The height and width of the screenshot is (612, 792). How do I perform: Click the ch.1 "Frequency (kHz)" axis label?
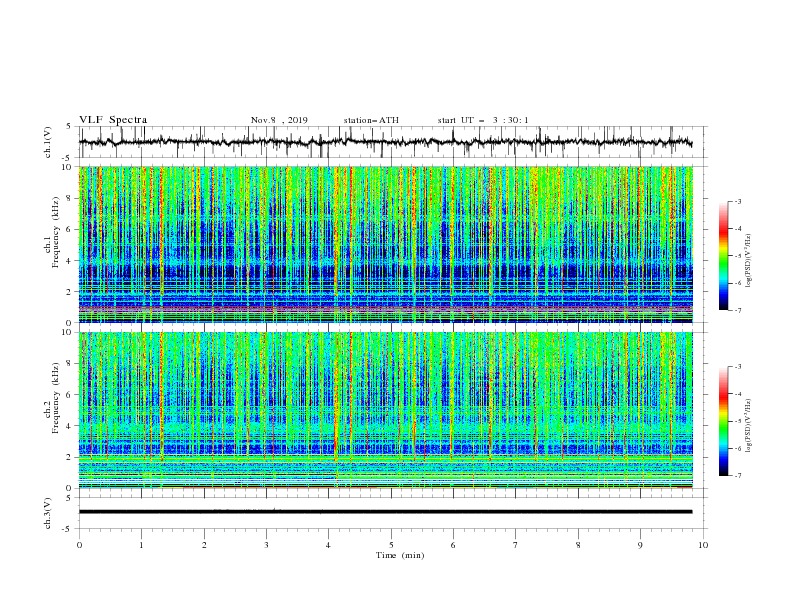coord(56,230)
